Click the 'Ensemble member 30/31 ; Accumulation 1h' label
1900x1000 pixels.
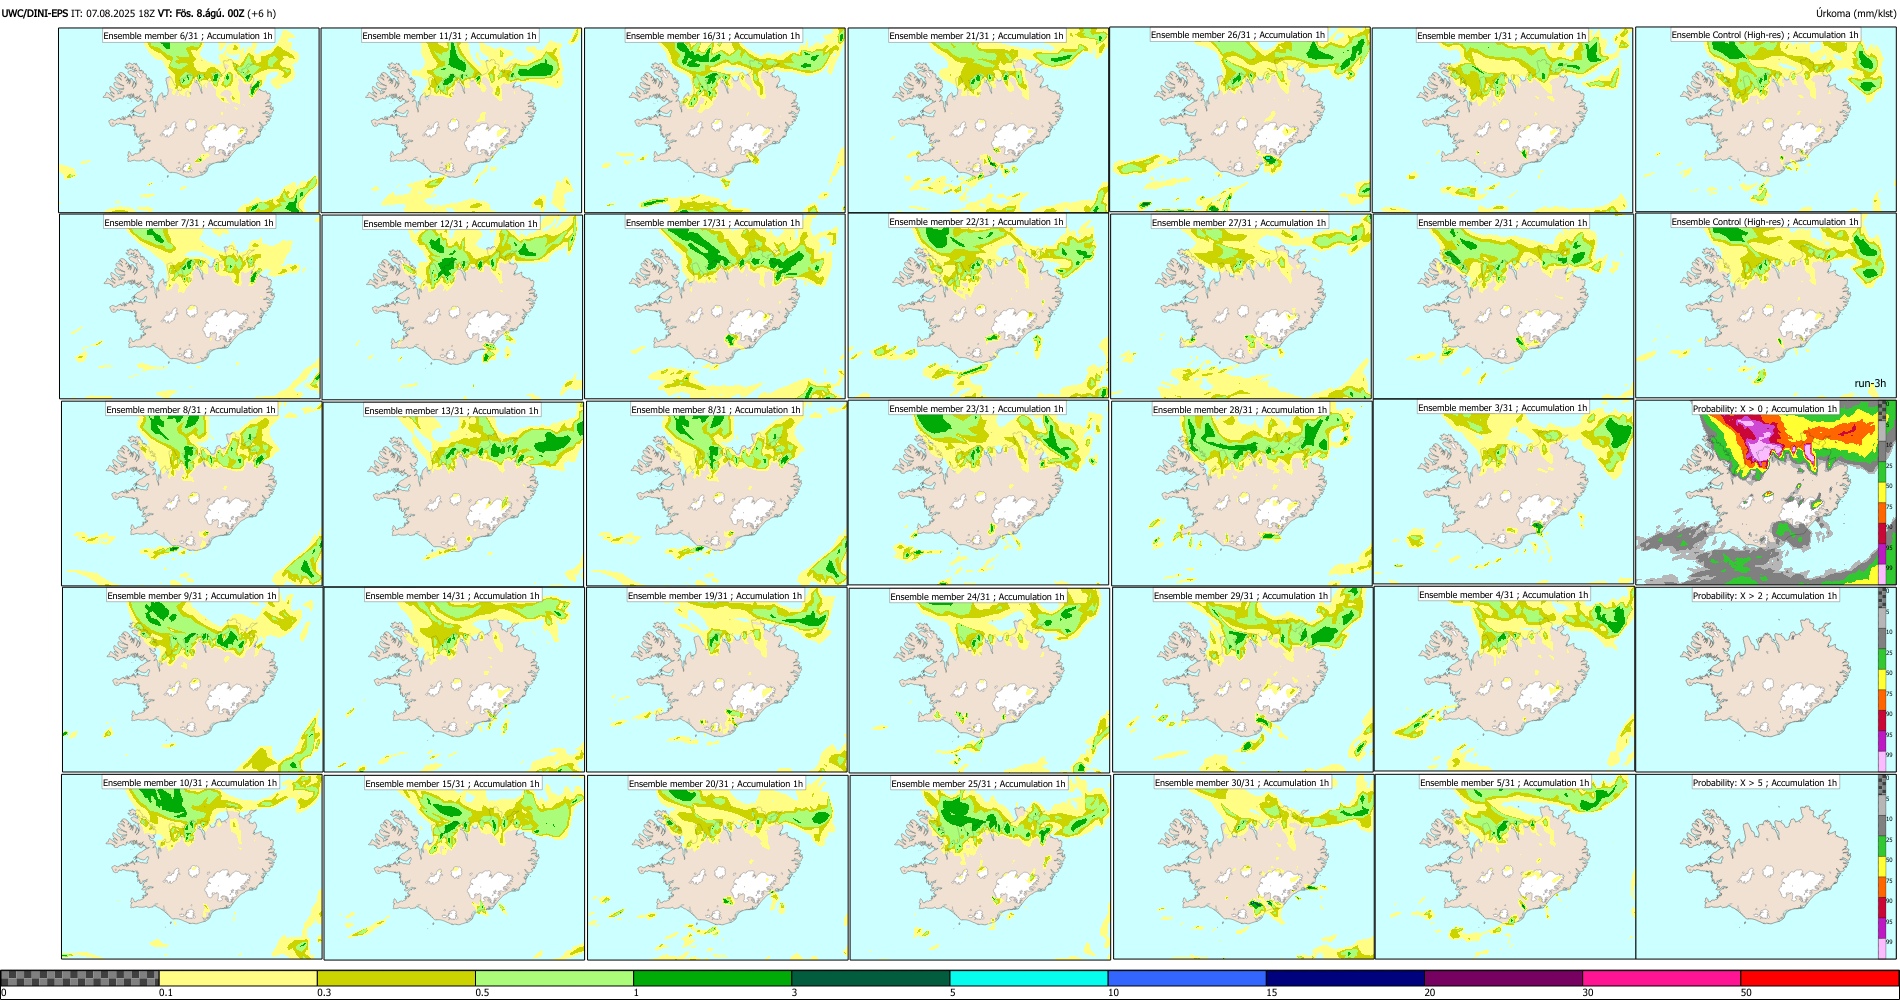click(1242, 783)
